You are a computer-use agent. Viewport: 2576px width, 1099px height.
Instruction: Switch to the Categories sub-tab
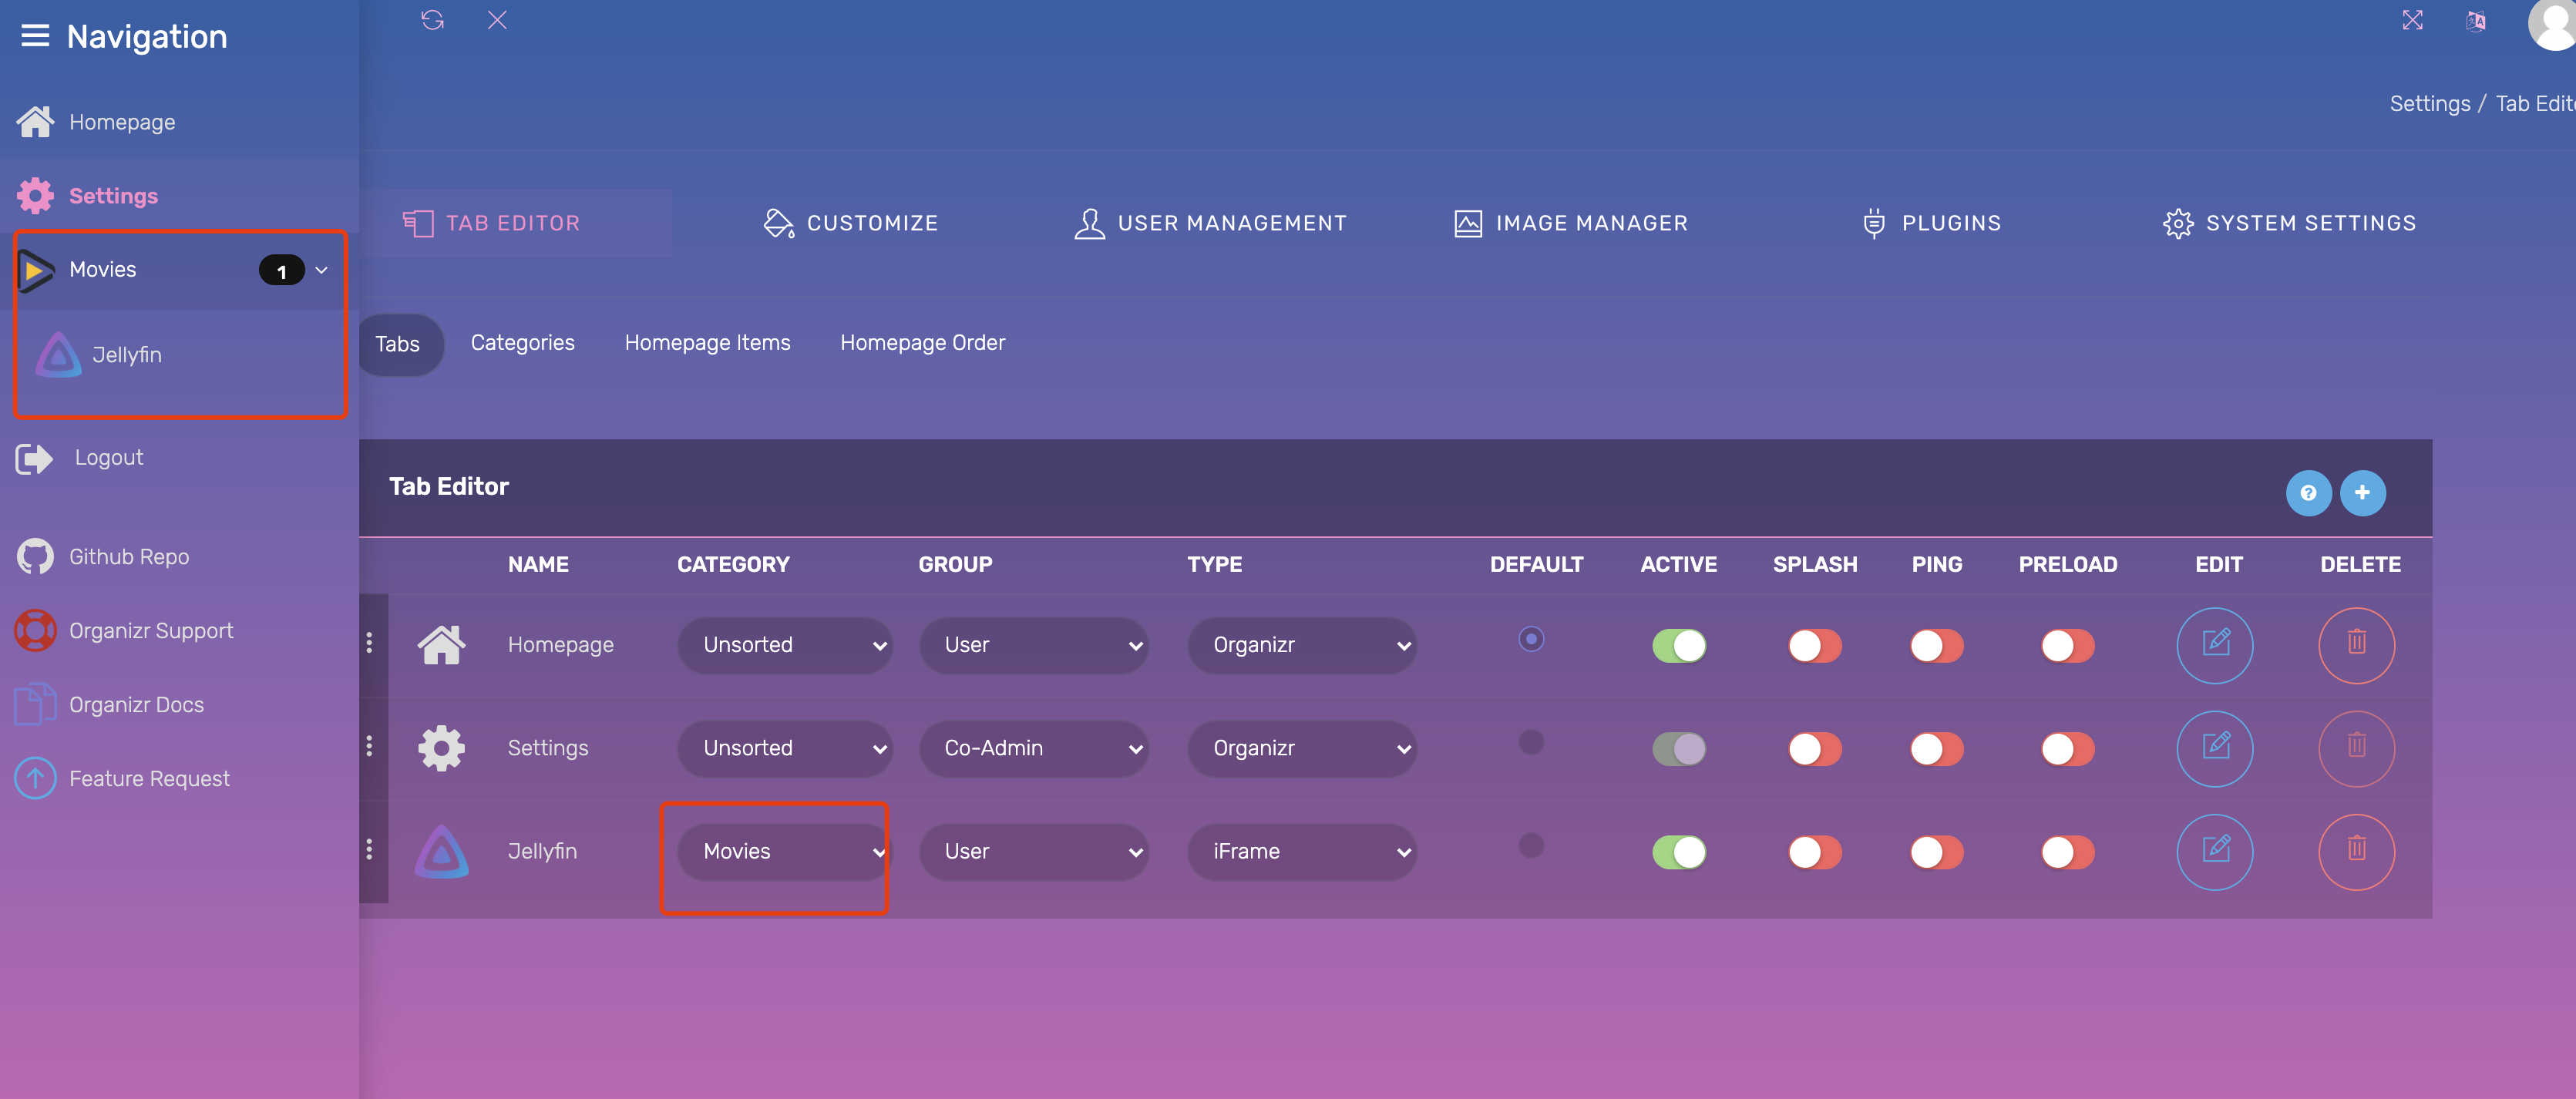[522, 343]
